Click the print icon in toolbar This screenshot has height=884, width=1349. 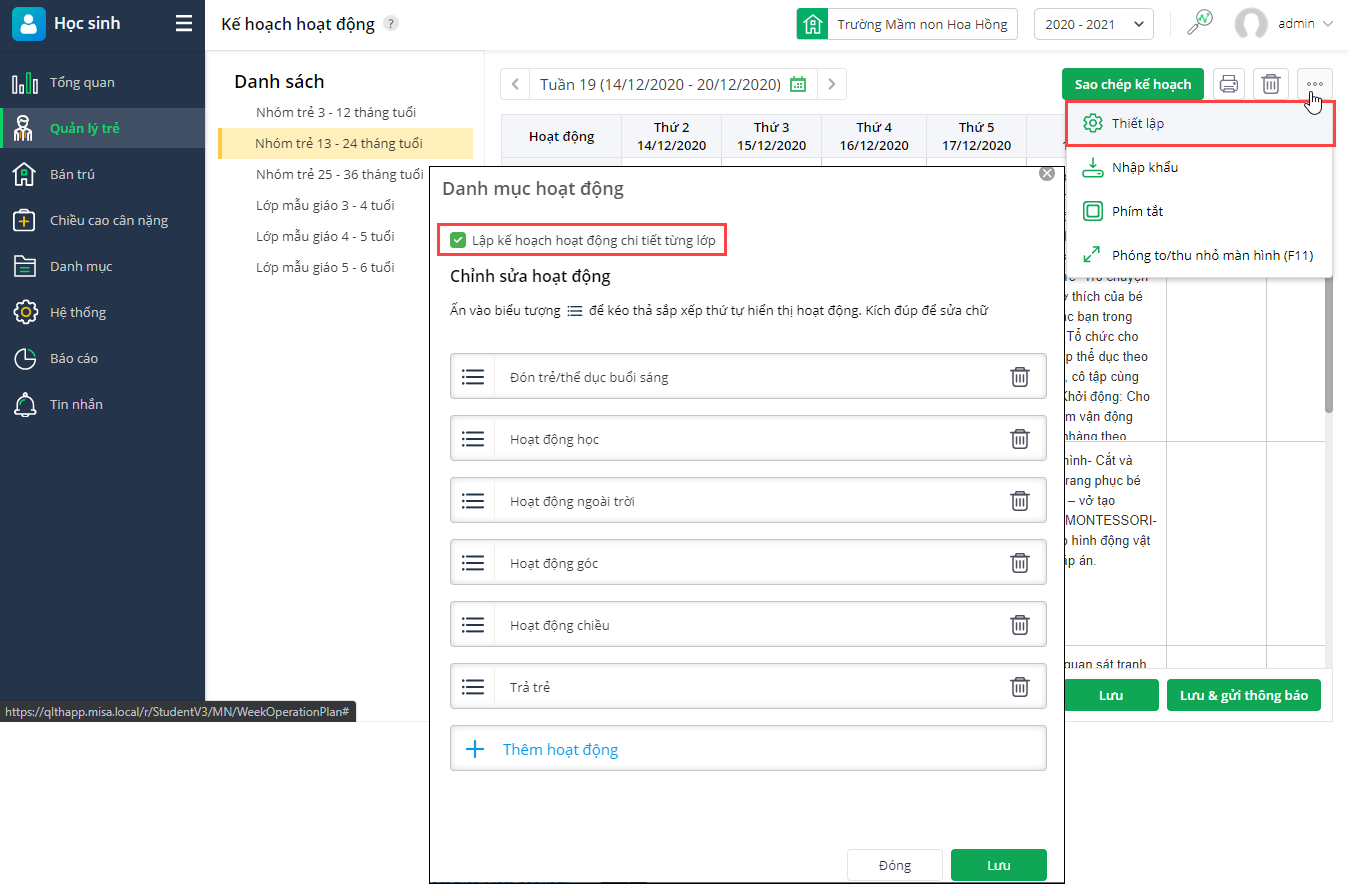1229,84
